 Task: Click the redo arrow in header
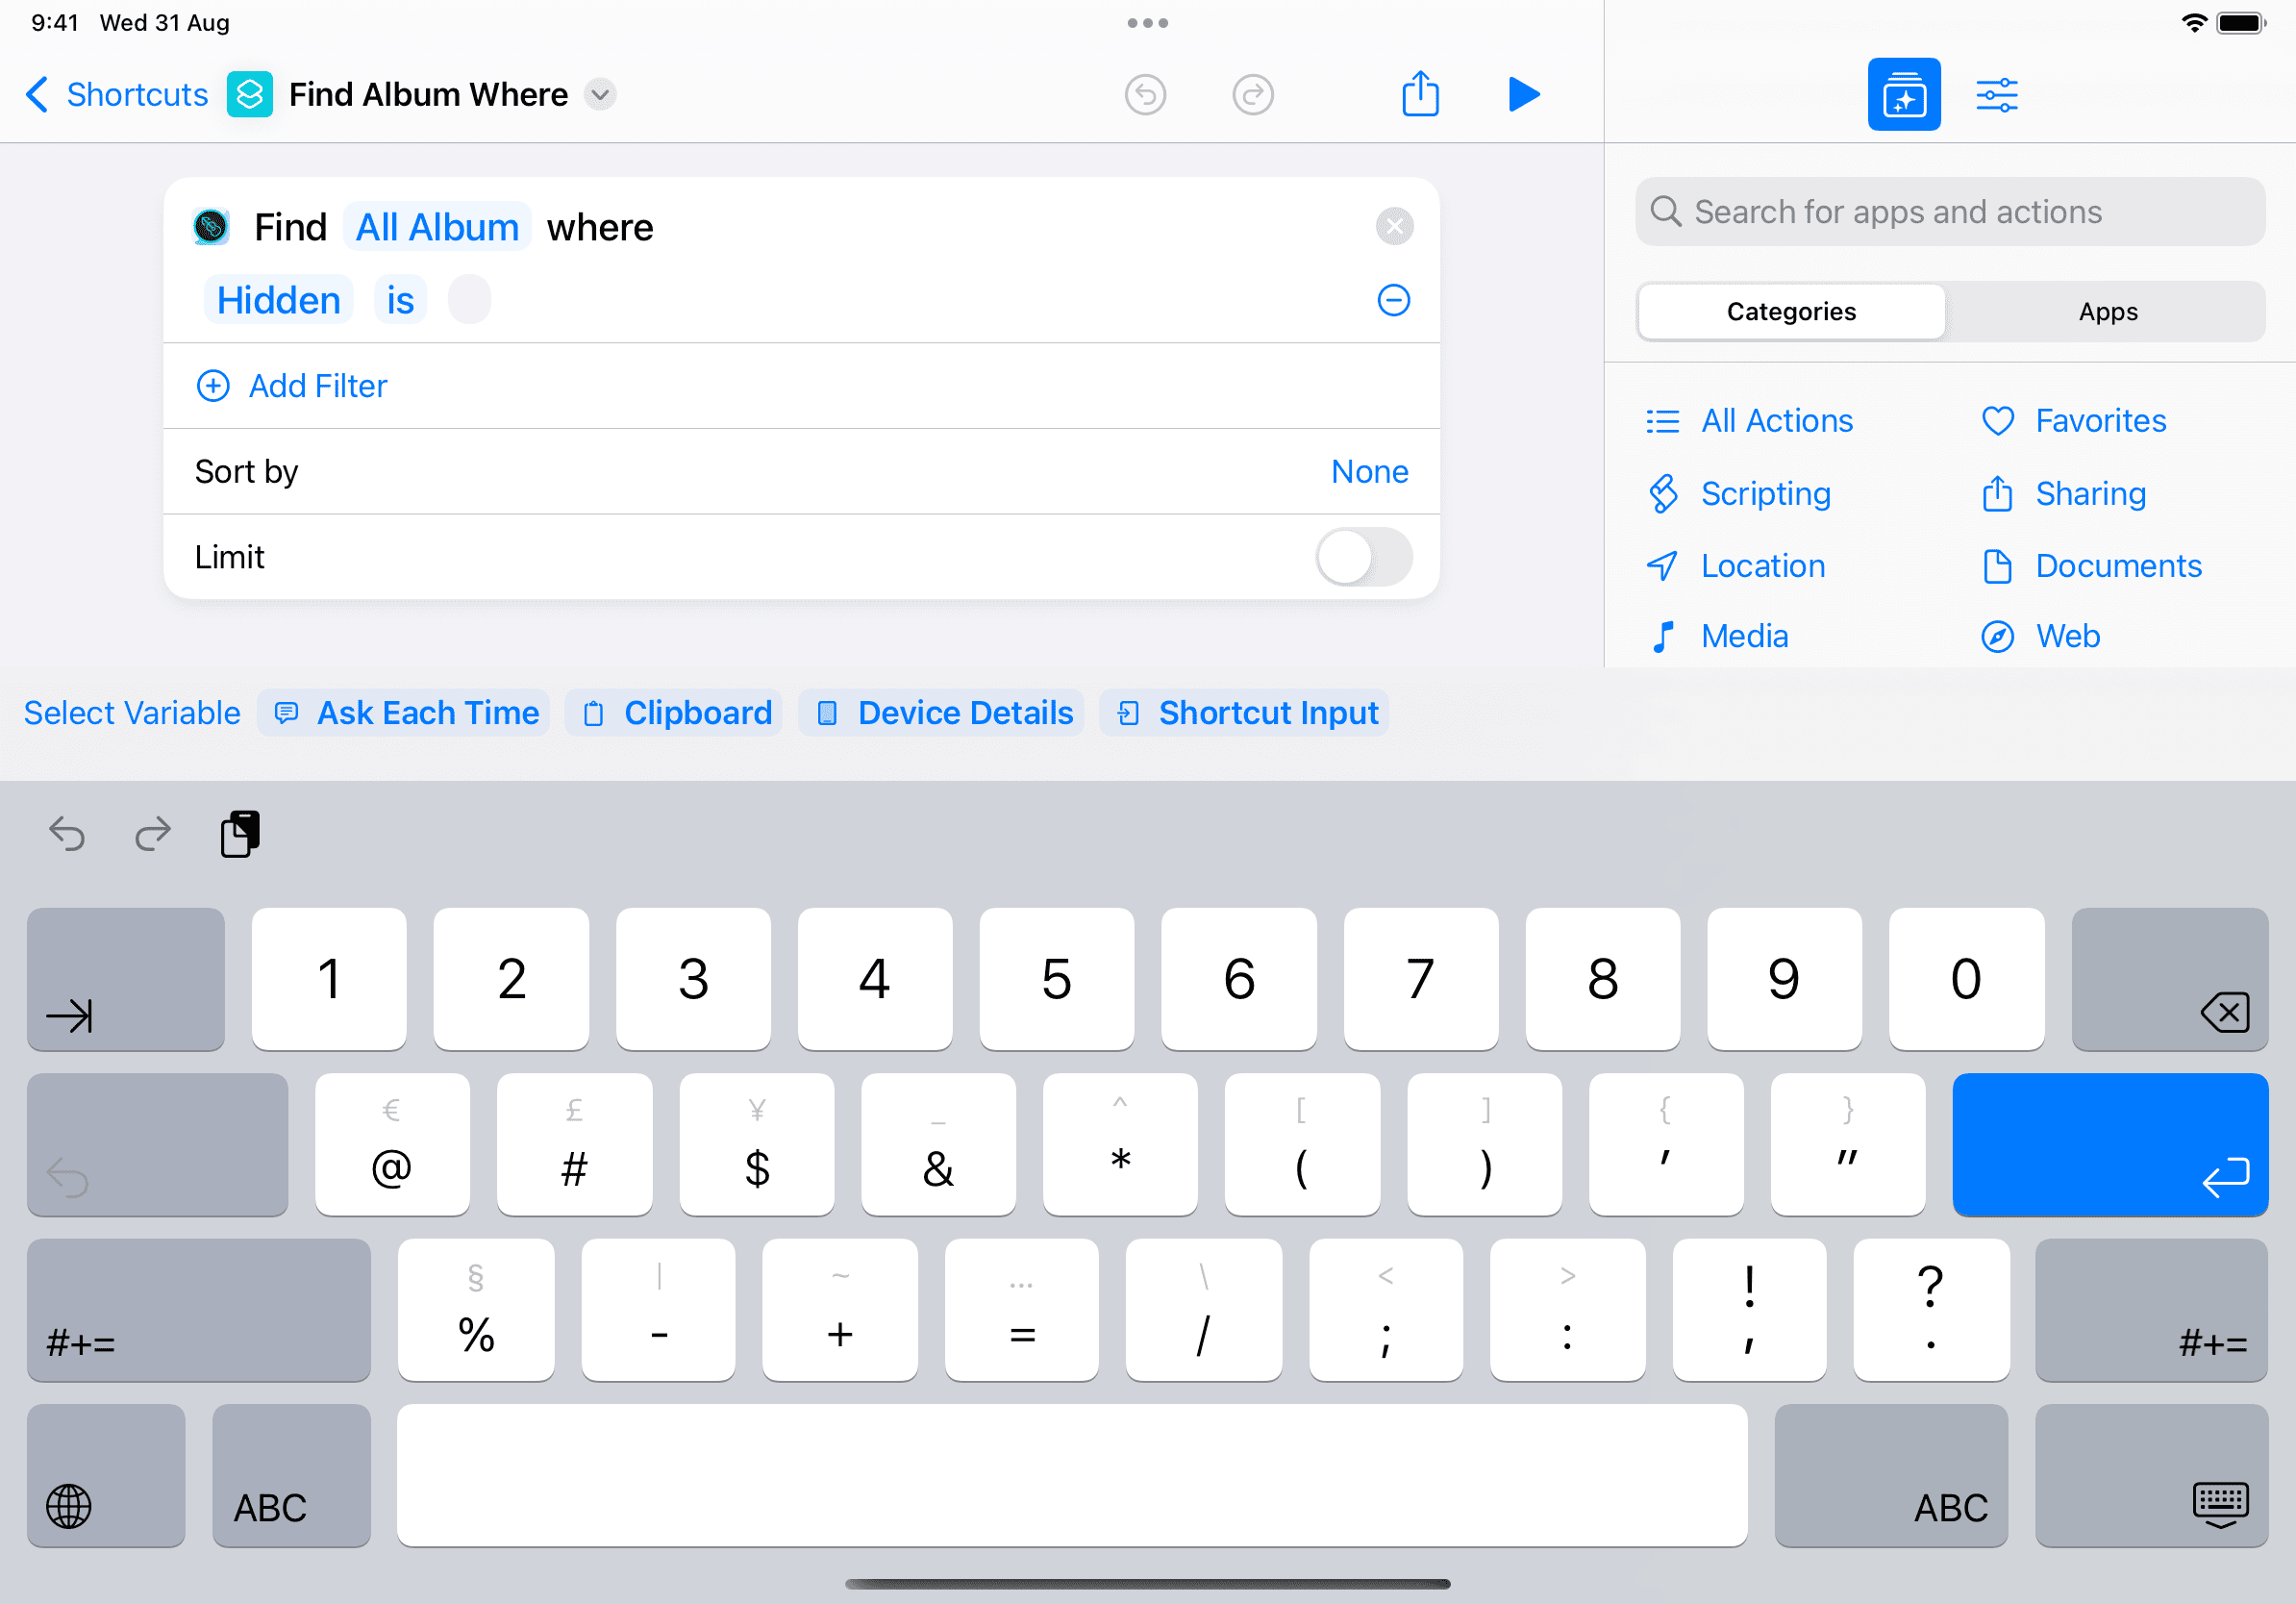[x=1252, y=95]
